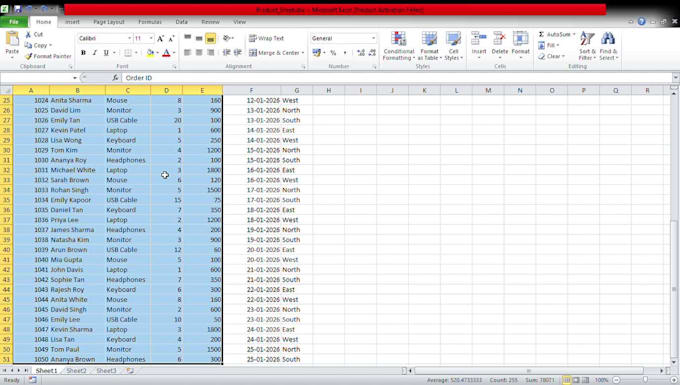Apply Comma Style
The height and width of the screenshot is (385, 680).
(345, 52)
